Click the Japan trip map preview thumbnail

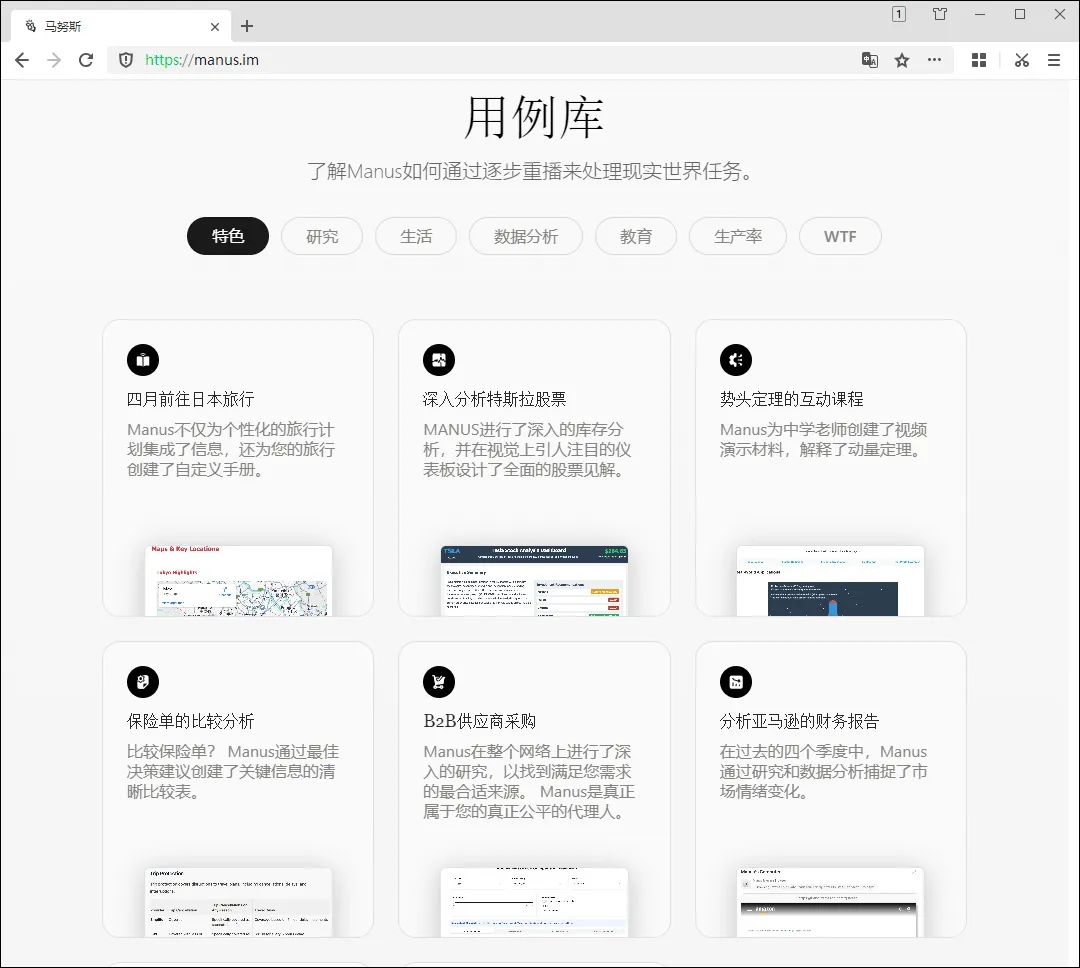[x=238, y=581]
